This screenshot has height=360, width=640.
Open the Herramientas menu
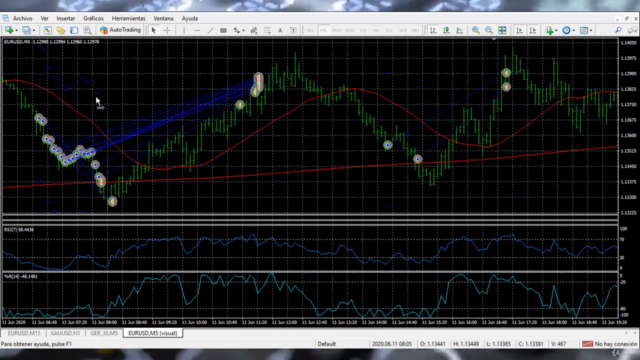129,18
